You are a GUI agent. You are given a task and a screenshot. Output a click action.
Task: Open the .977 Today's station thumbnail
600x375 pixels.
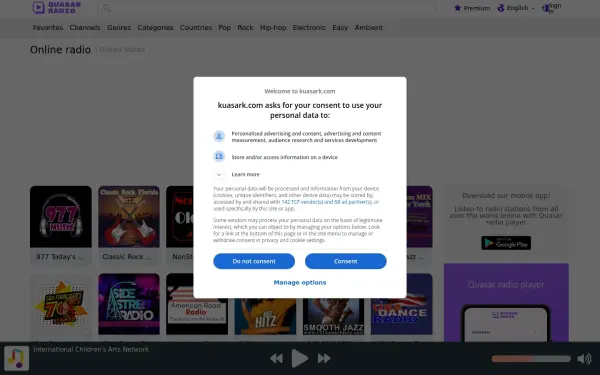(x=61, y=217)
